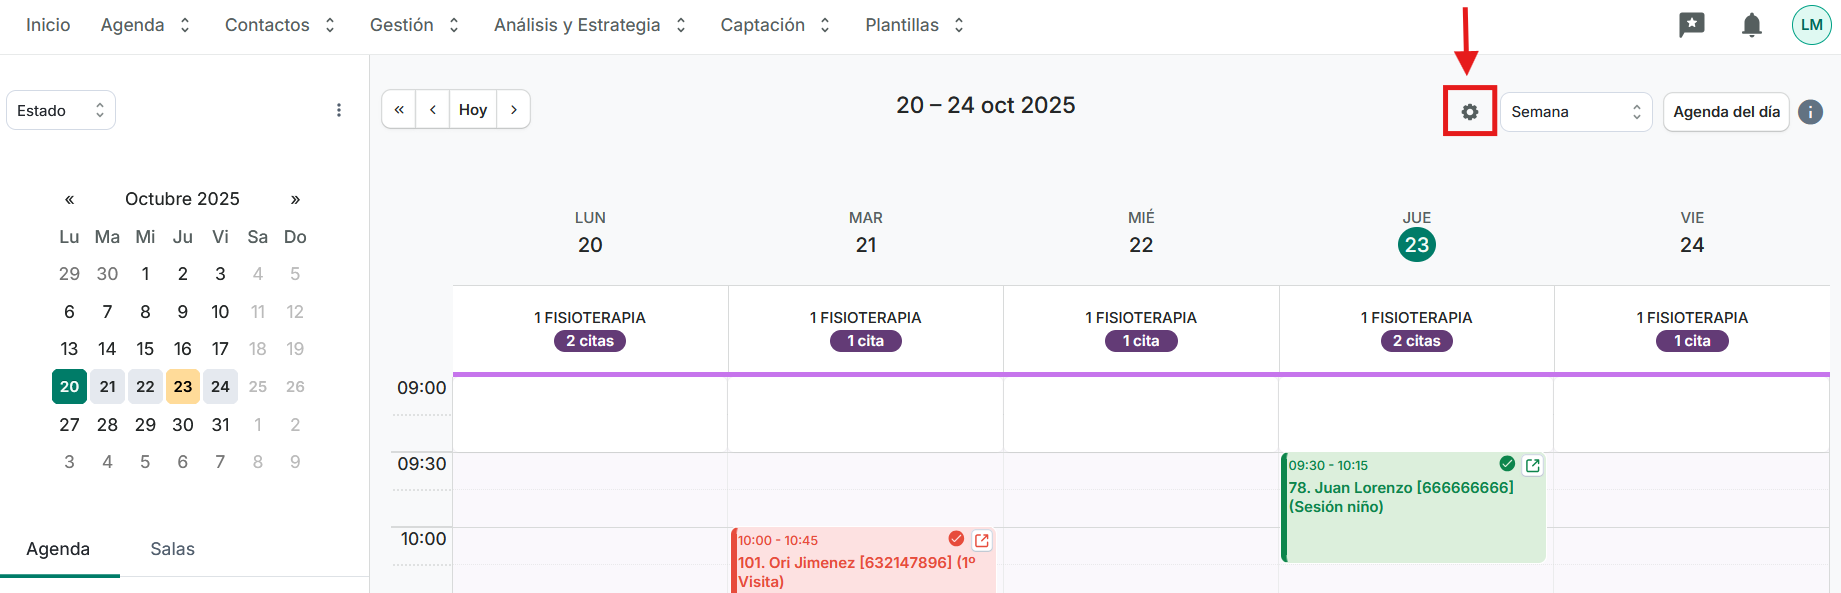Open Ori Jimenez appointment external link icon
Viewport: 1841px width, 593px height.
click(982, 540)
